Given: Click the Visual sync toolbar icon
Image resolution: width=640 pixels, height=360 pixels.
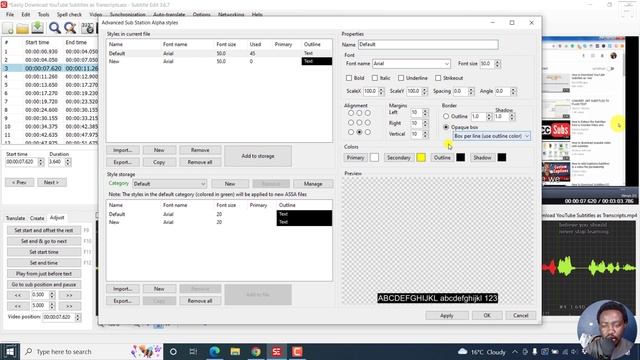Looking at the screenshot, I should click(87, 28).
